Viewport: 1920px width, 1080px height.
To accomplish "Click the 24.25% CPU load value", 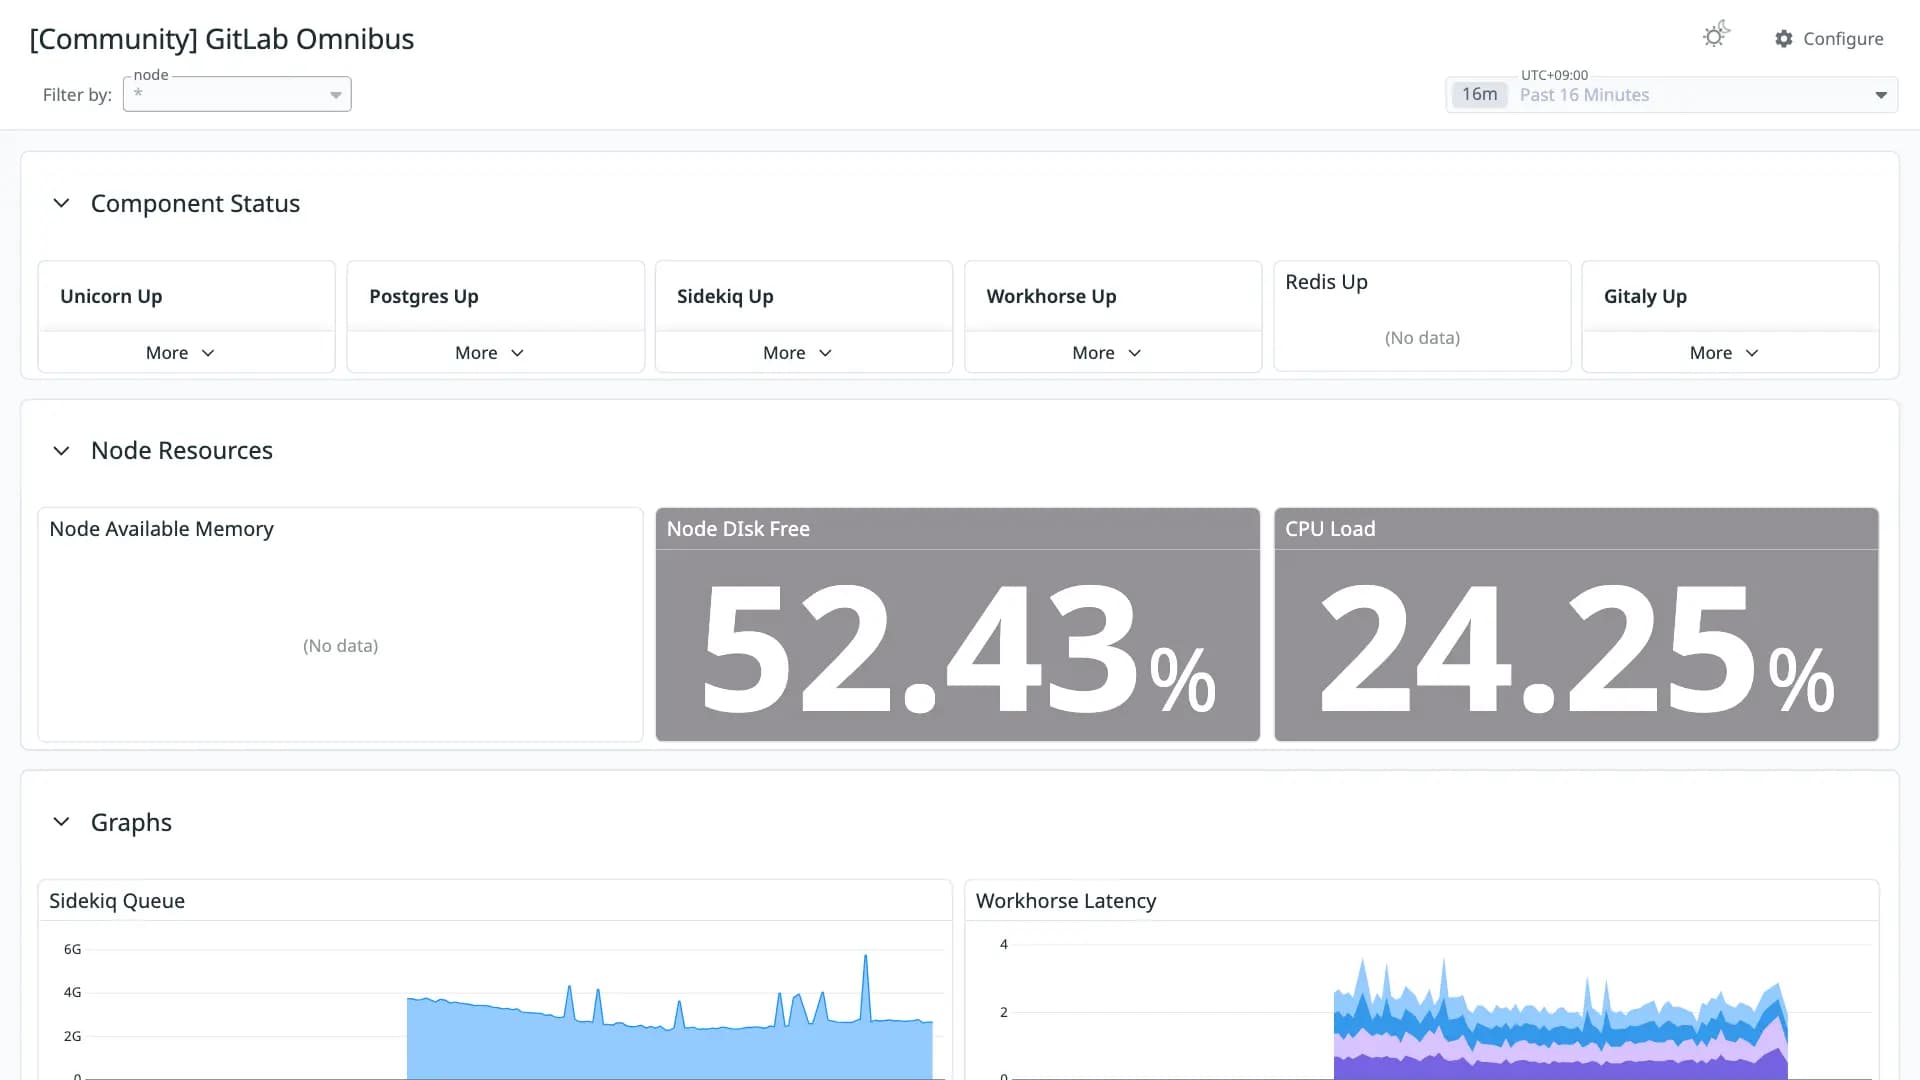I will (1576, 648).
